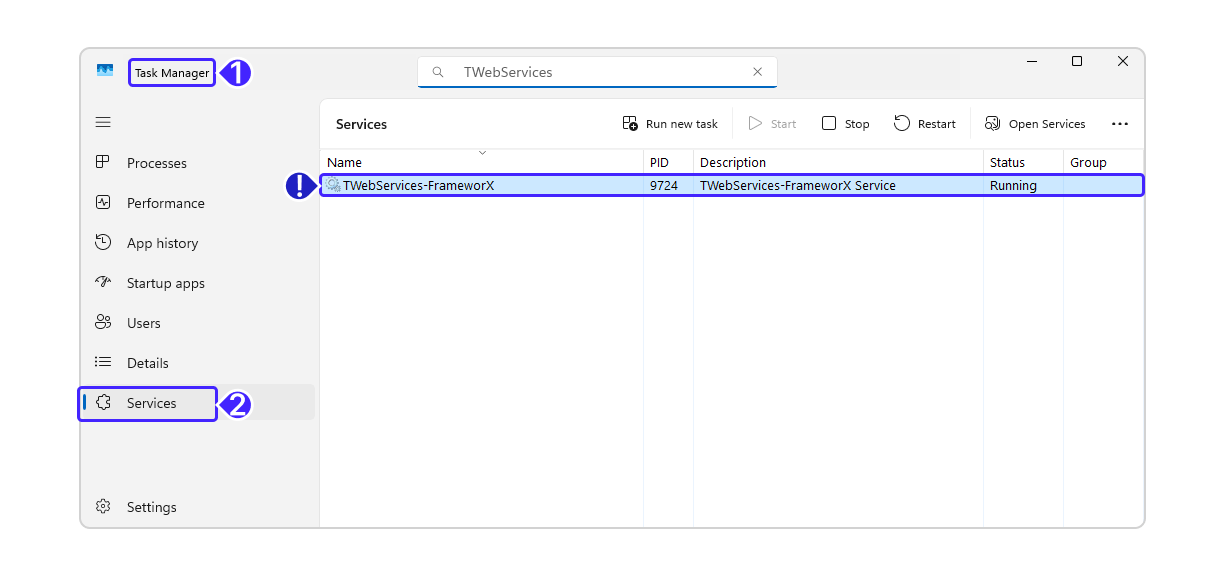Go to Processes page
Image resolution: width=1224 pixels, height=576 pixels.
click(x=157, y=163)
